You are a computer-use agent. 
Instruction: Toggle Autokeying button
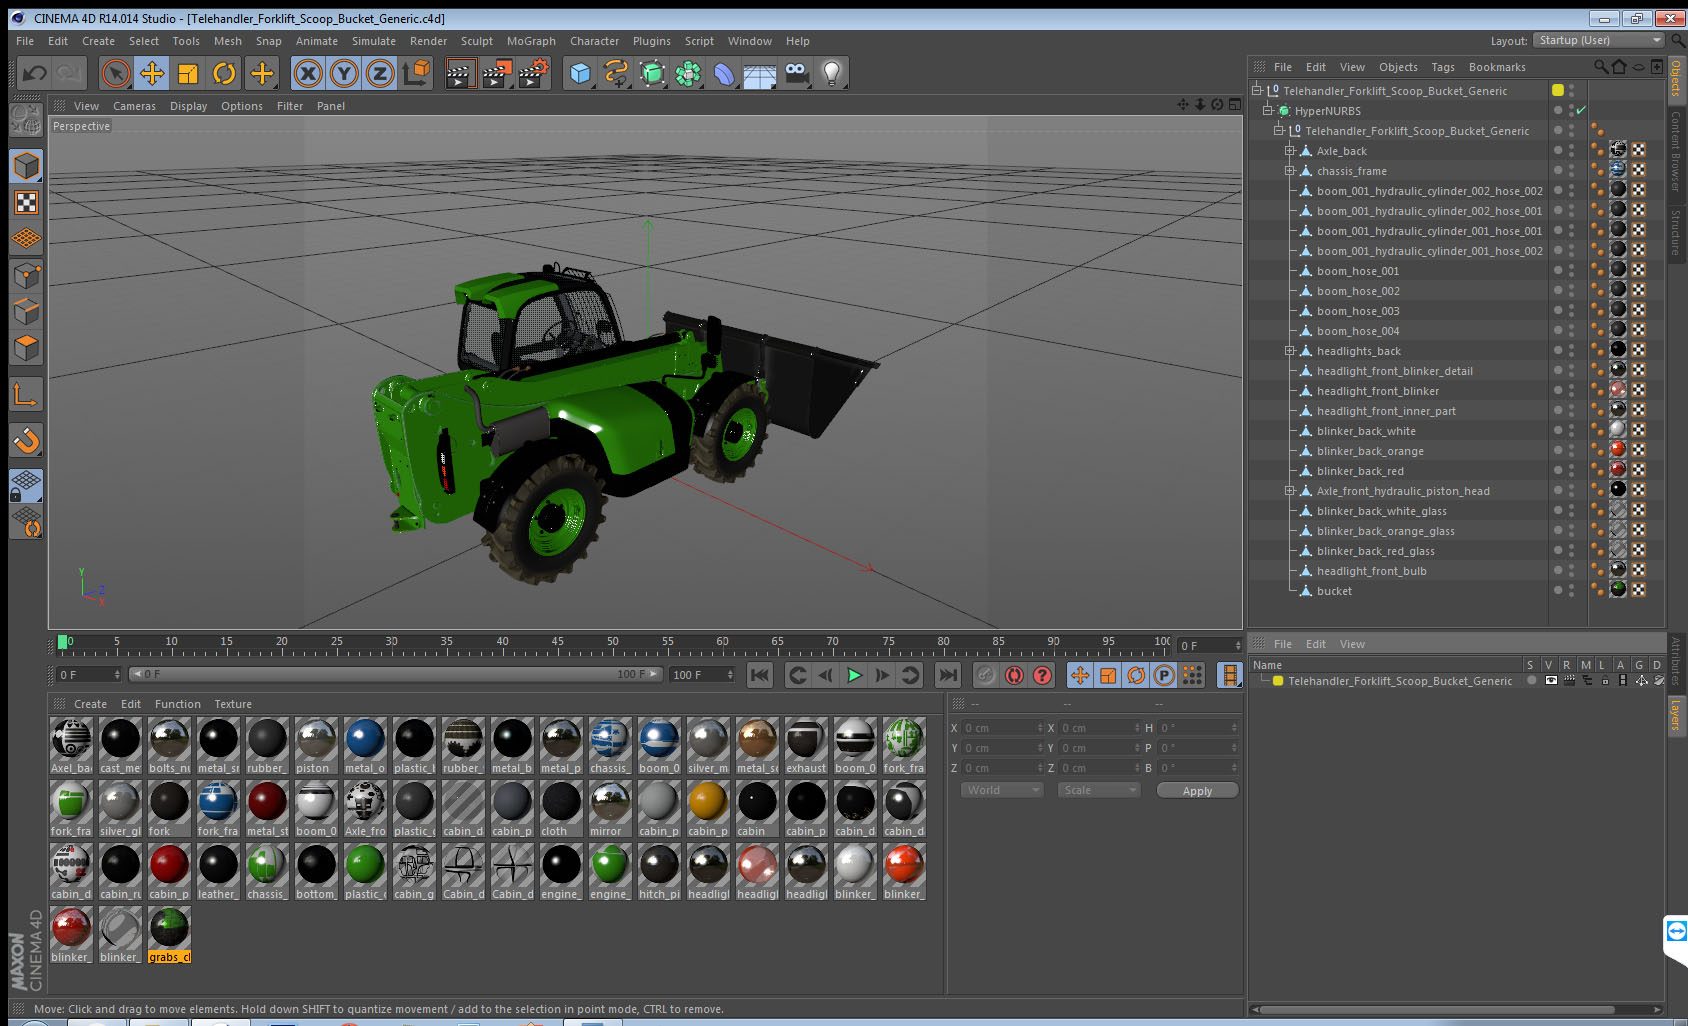coord(1014,675)
